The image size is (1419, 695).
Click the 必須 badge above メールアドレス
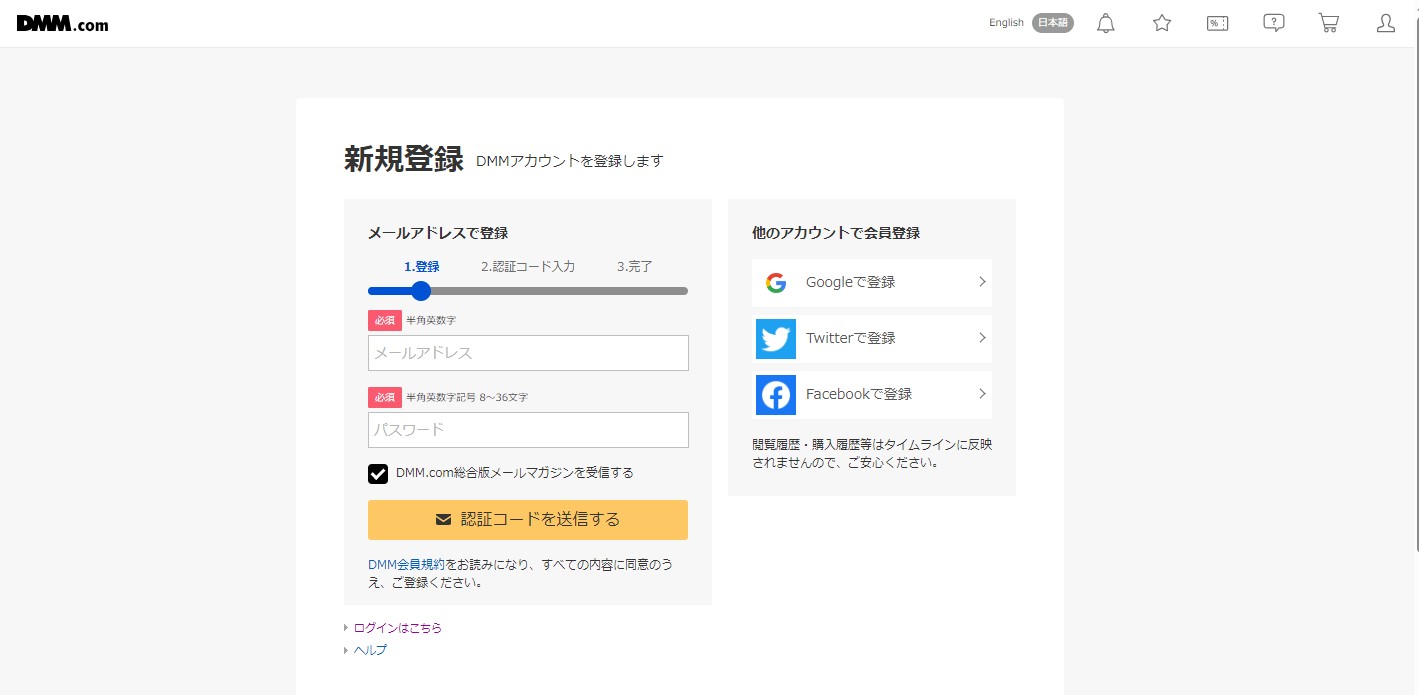pos(385,320)
